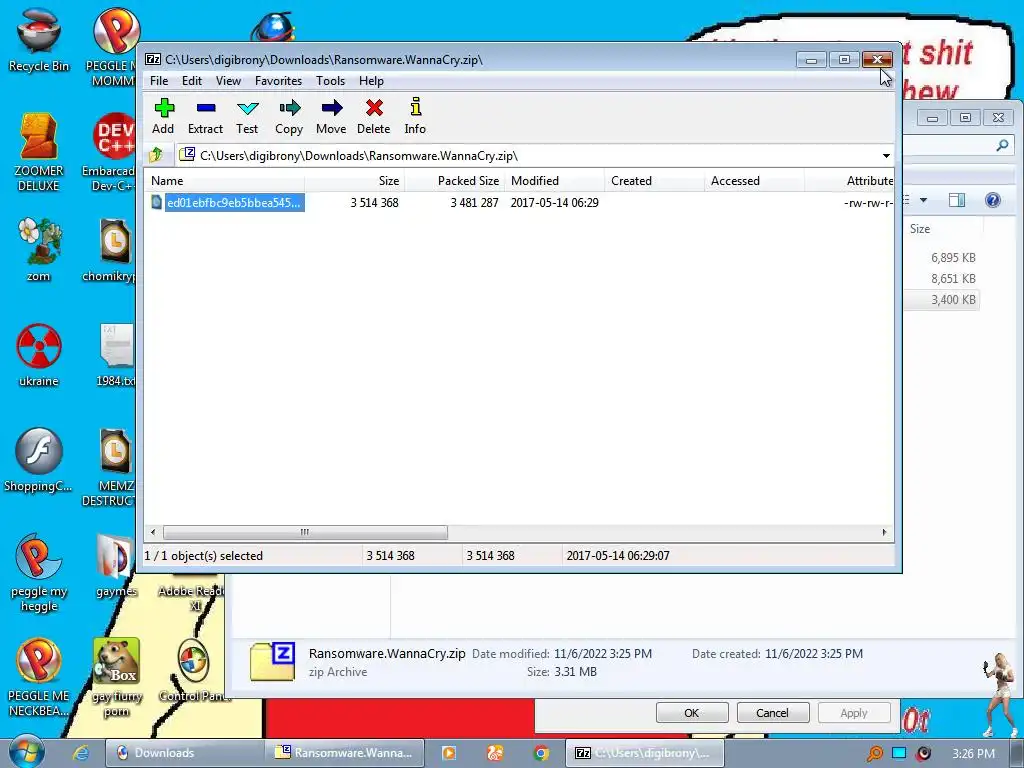Expand the address path dropdown
This screenshot has width=1024, height=768.
tap(886, 156)
